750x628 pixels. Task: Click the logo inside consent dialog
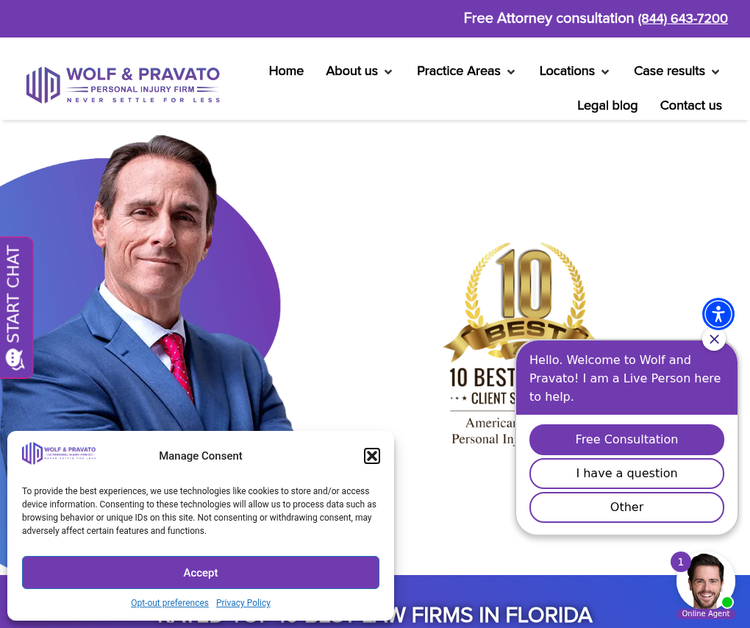[59, 452]
